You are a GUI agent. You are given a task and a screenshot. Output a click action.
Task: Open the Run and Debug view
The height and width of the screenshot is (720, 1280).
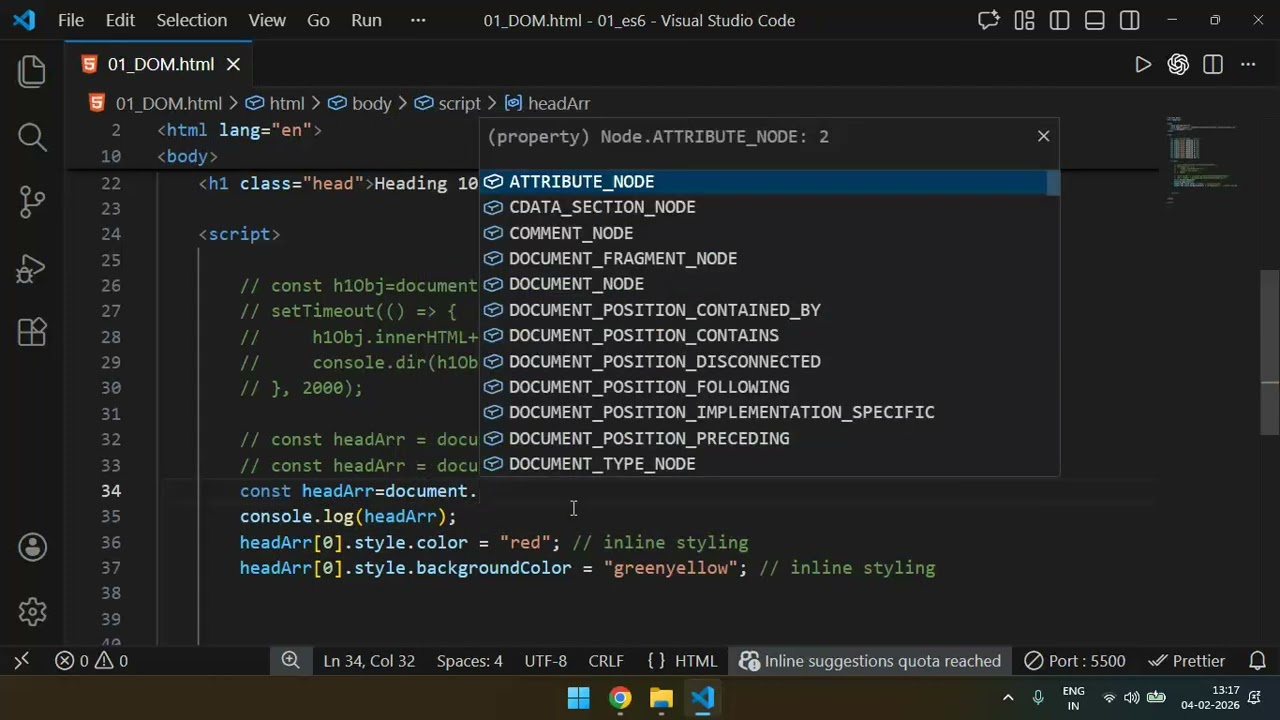32,267
